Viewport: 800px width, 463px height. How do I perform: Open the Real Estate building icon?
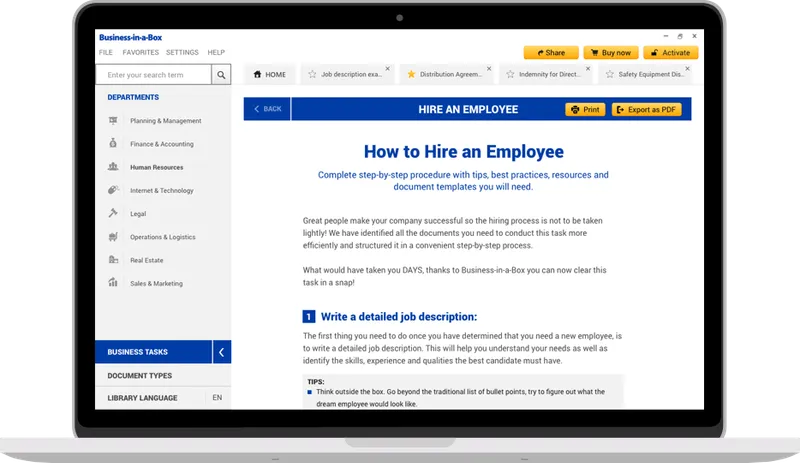click(x=113, y=259)
